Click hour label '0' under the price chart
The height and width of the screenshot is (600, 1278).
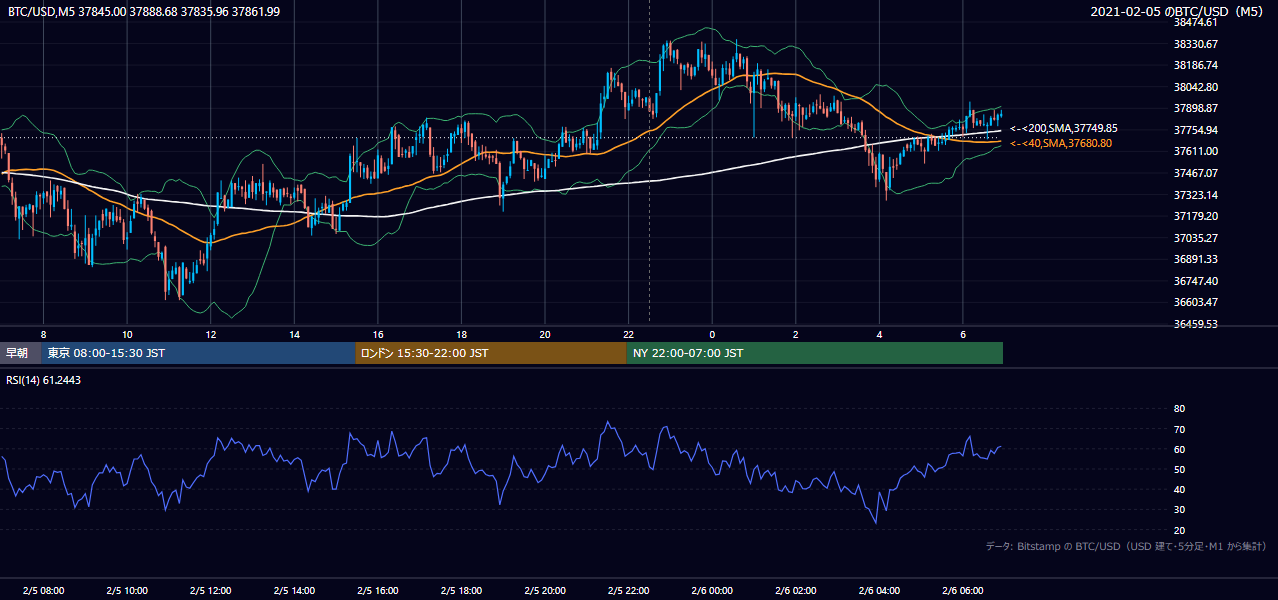tap(713, 334)
